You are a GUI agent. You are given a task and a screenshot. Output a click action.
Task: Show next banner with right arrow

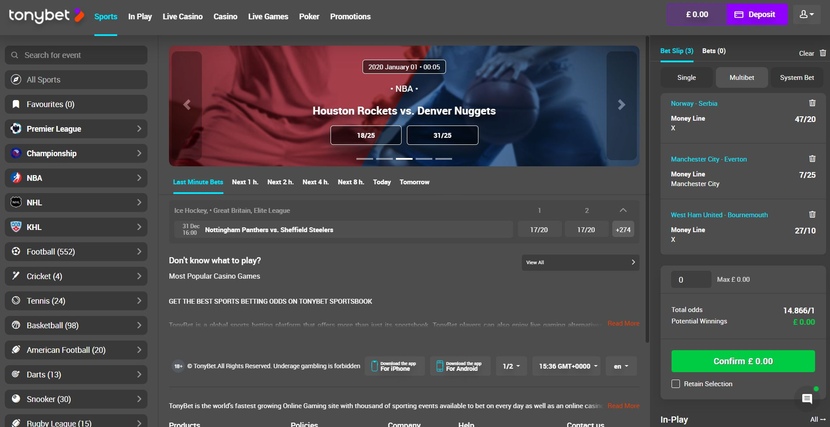tap(621, 105)
